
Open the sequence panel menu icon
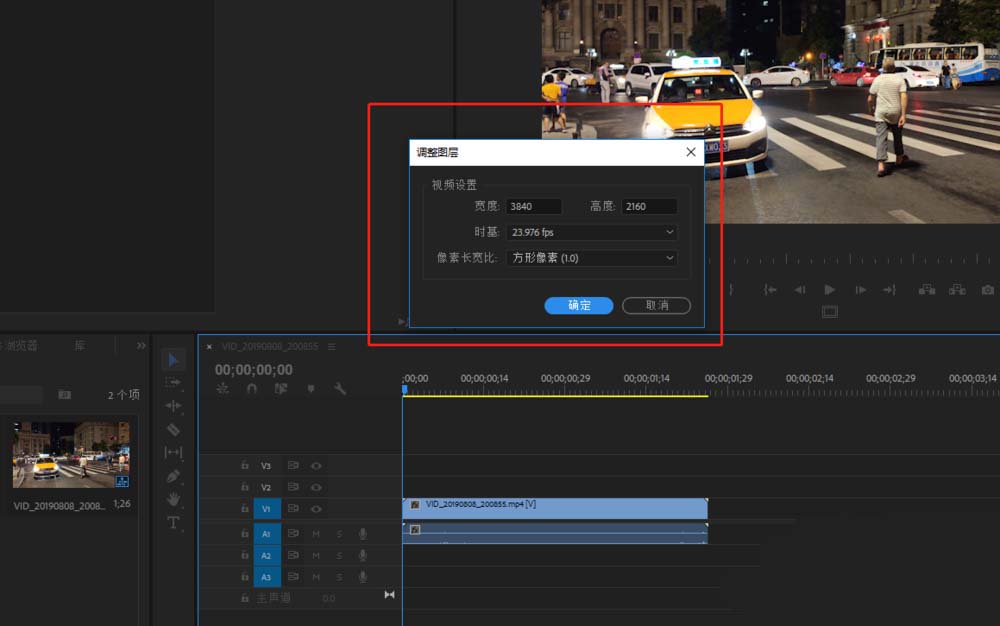coord(330,346)
